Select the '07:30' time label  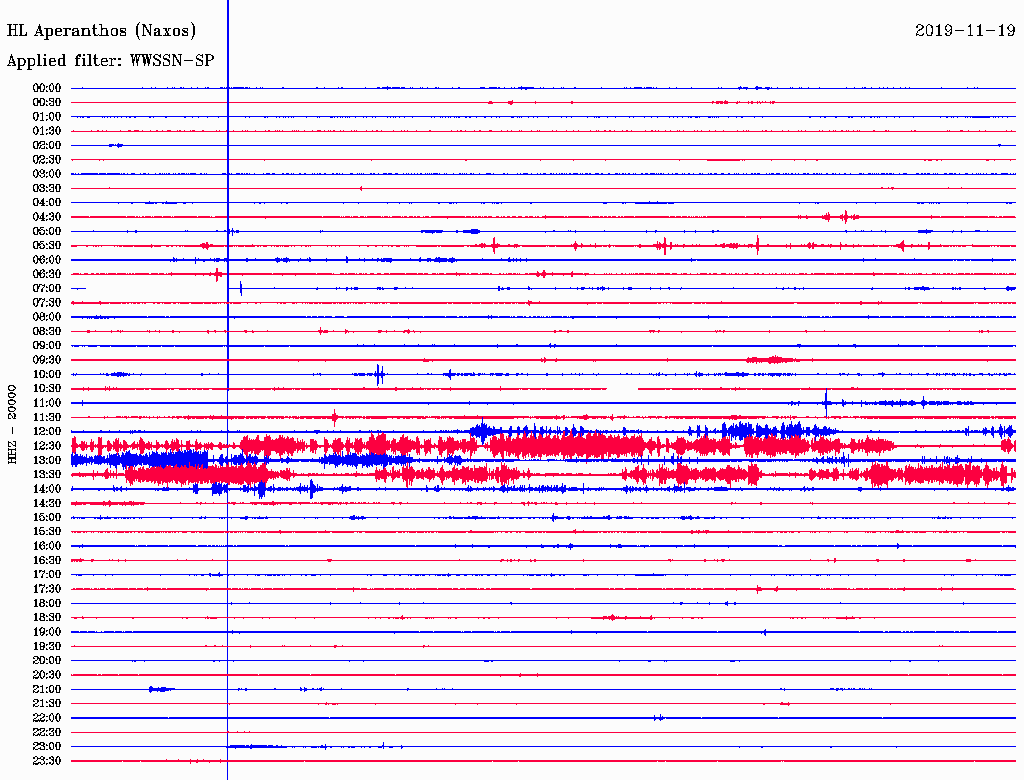tap(47, 303)
